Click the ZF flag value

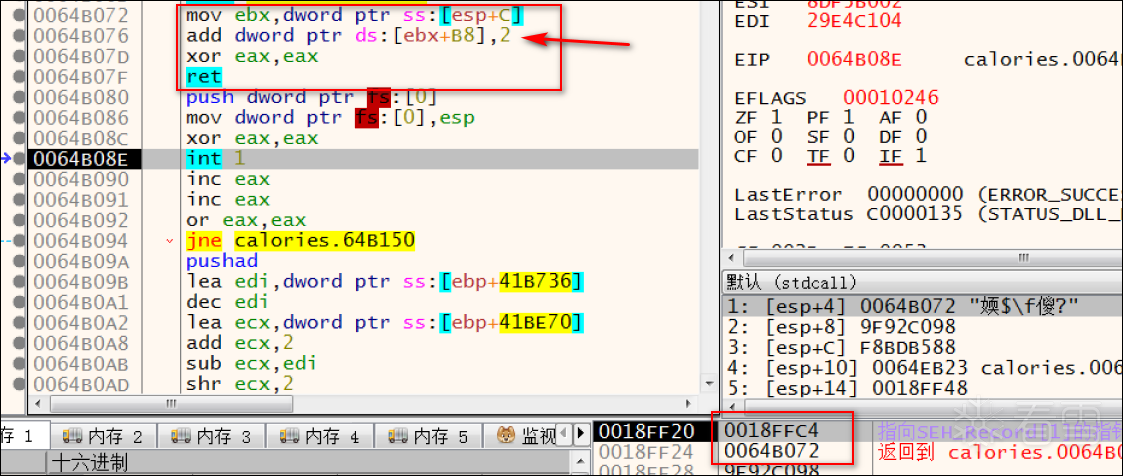[777, 117]
